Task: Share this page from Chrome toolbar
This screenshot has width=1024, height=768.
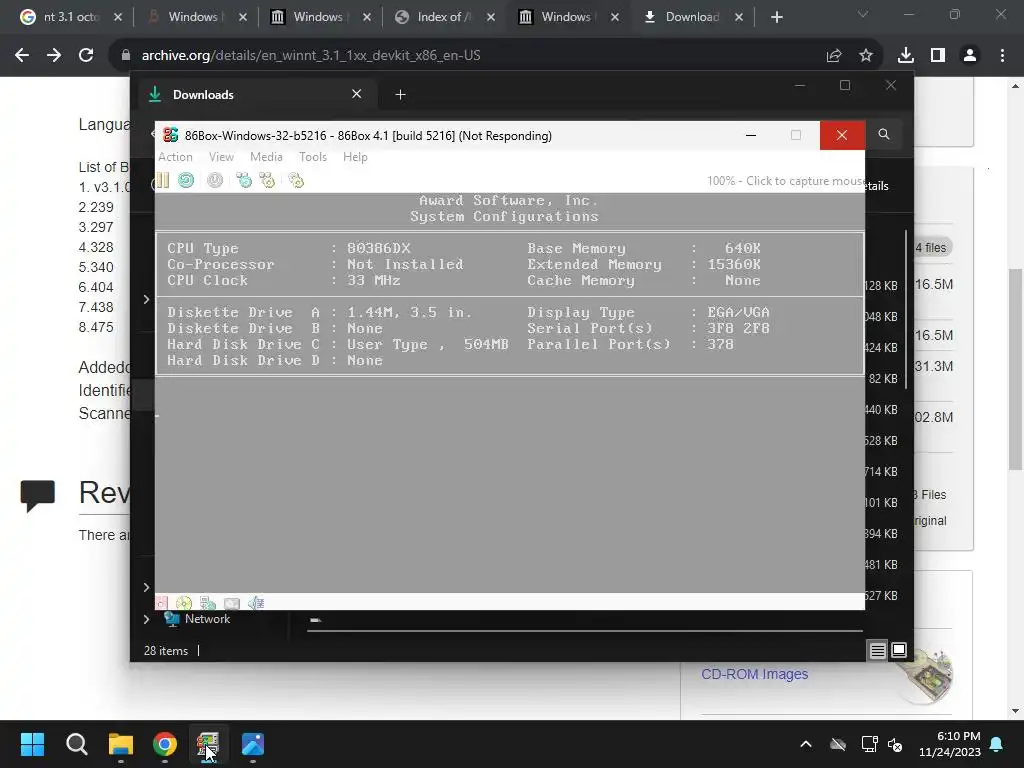Action: tap(834, 56)
